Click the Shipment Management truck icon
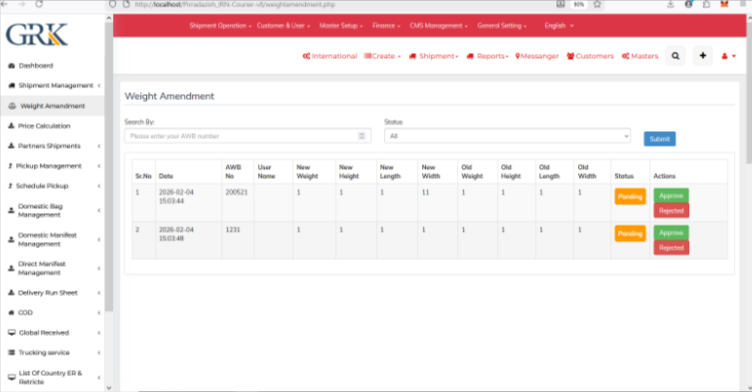Image resolution: width=752 pixels, height=392 pixels. (x=12, y=85)
